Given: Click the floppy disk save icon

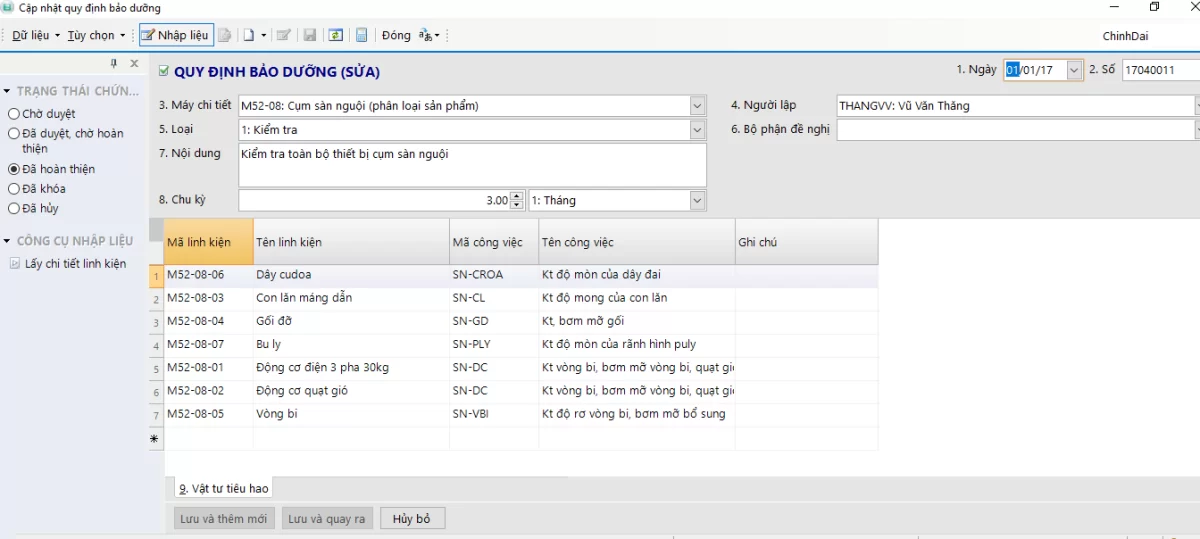Looking at the screenshot, I should [x=310, y=35].
